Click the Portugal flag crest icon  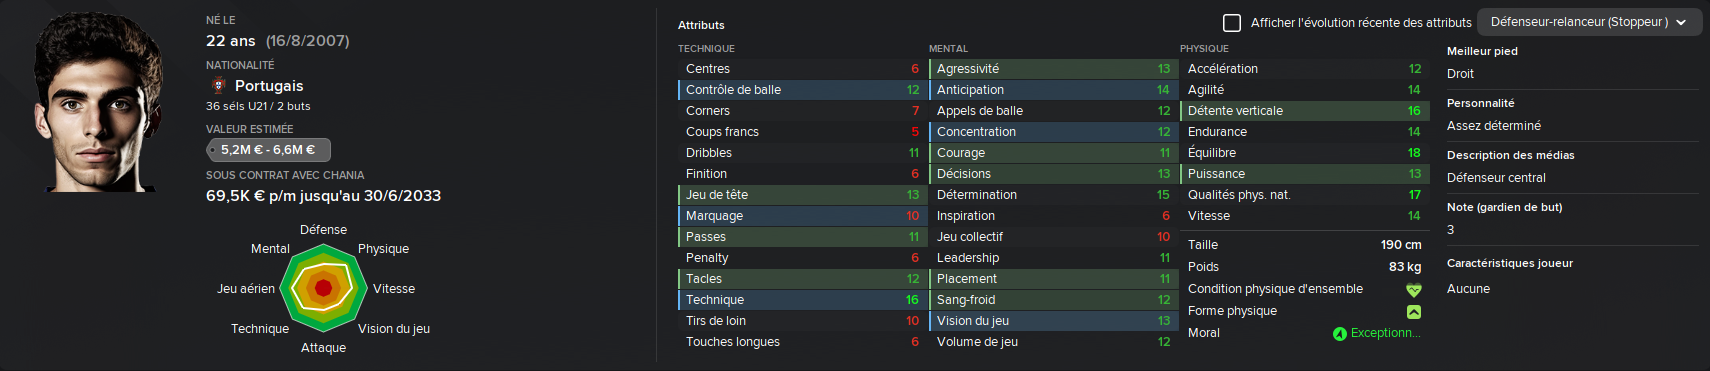click(x=218, y=86)
